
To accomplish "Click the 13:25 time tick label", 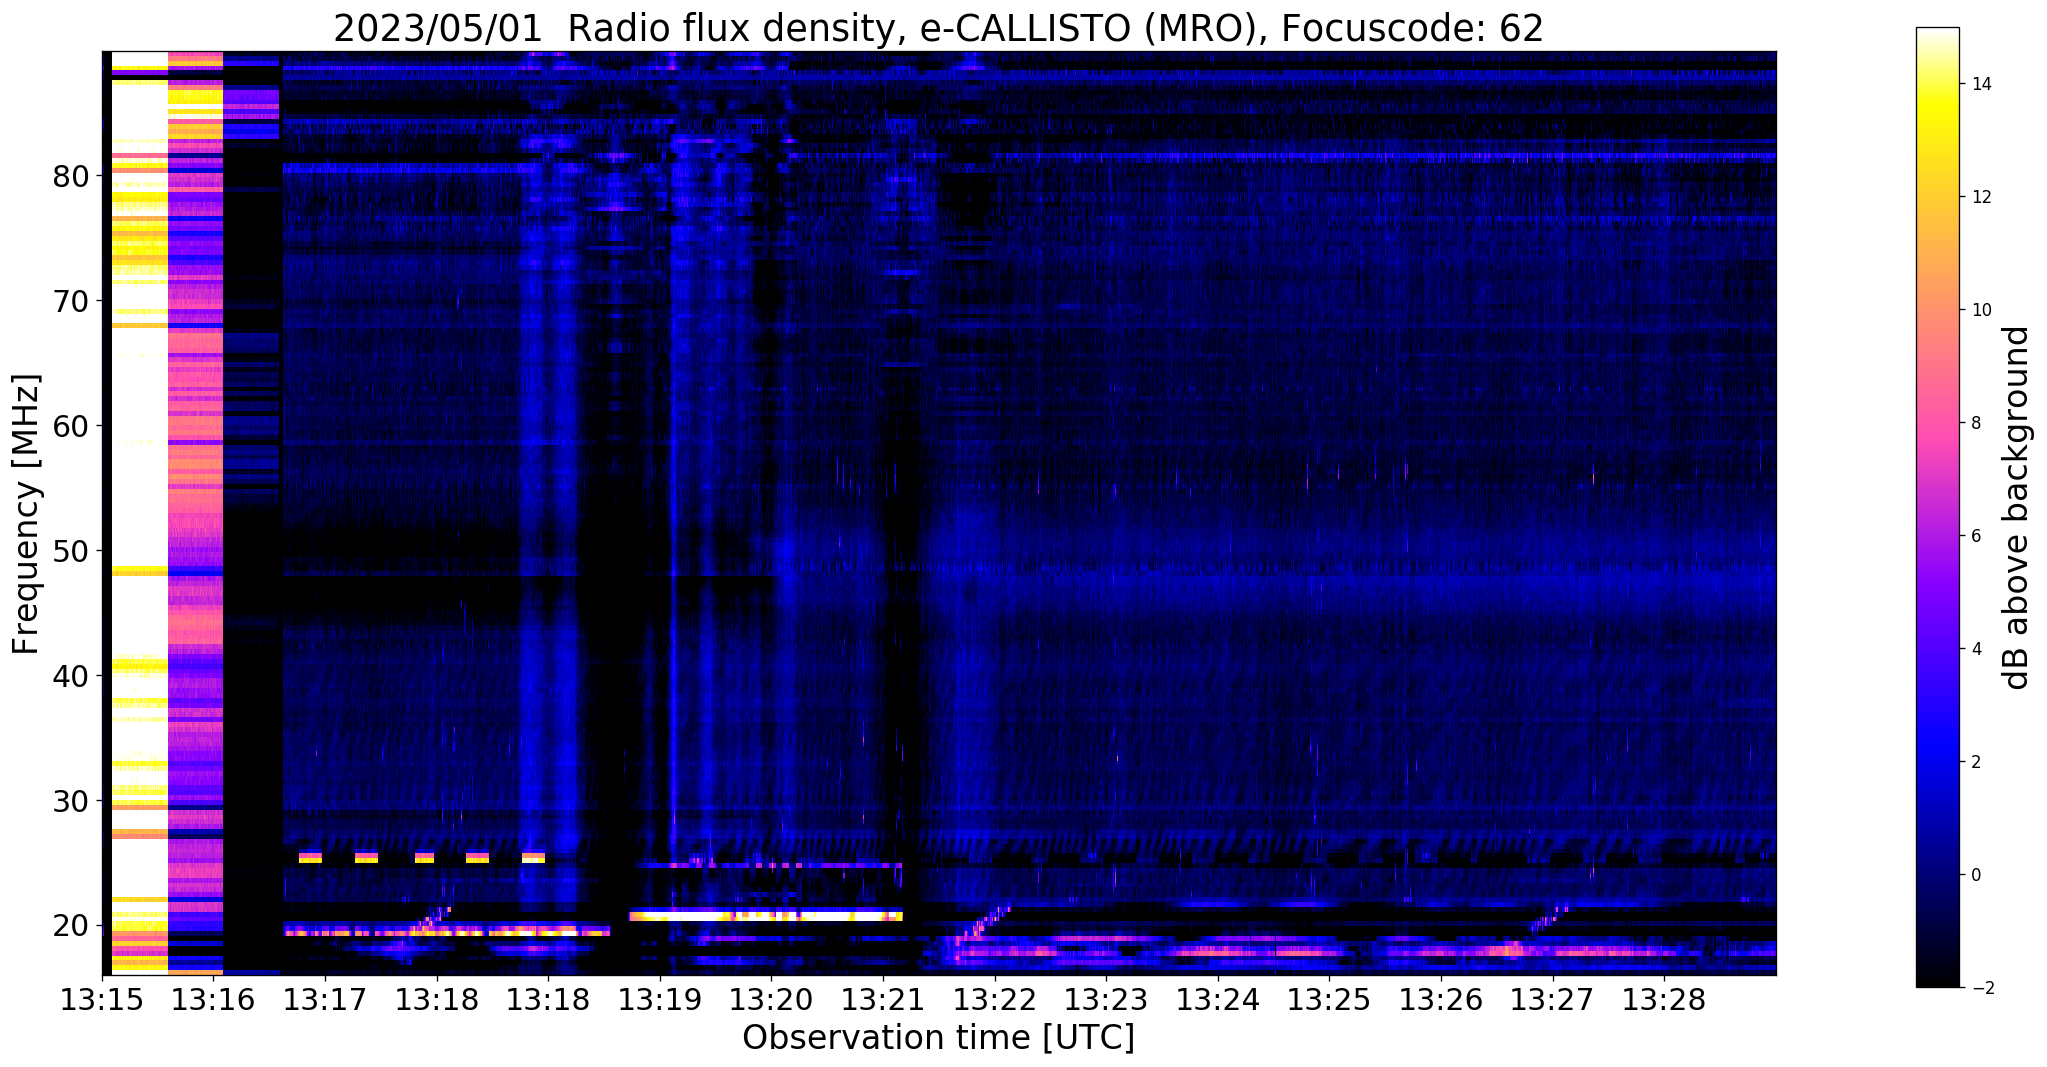I will [x=1329, y=1000].
